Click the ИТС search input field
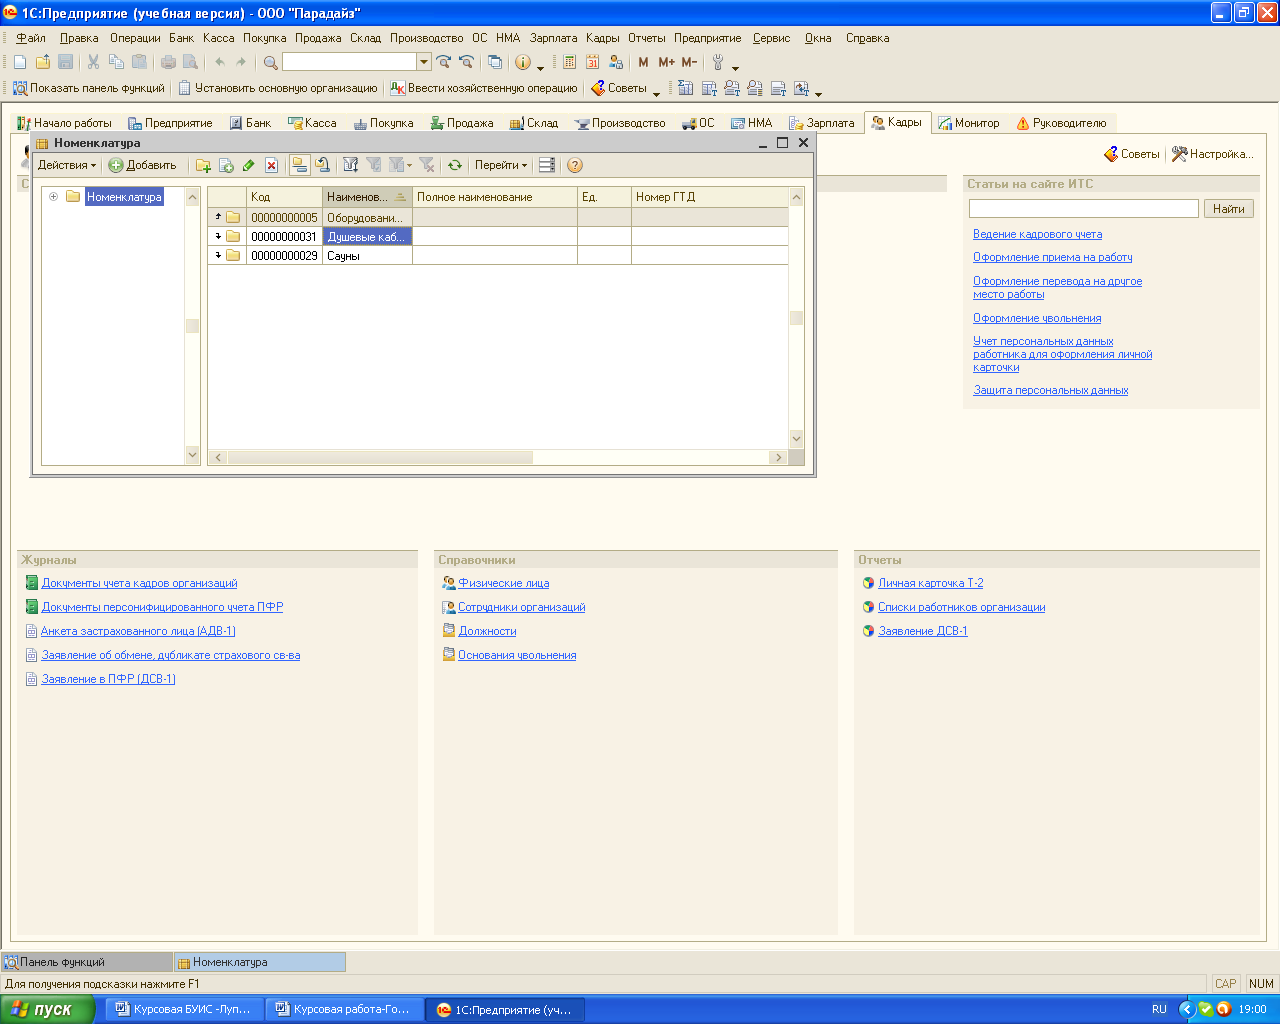Screen dimensions: 1280x1024 tap(1083, 208)
